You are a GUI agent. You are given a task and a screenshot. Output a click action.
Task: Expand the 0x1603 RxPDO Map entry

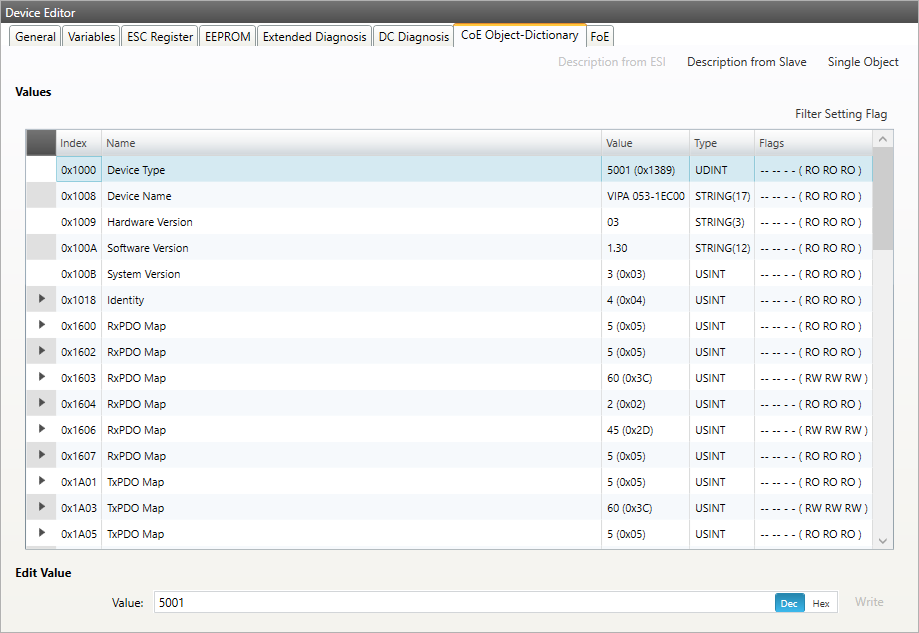pos(42,377)
